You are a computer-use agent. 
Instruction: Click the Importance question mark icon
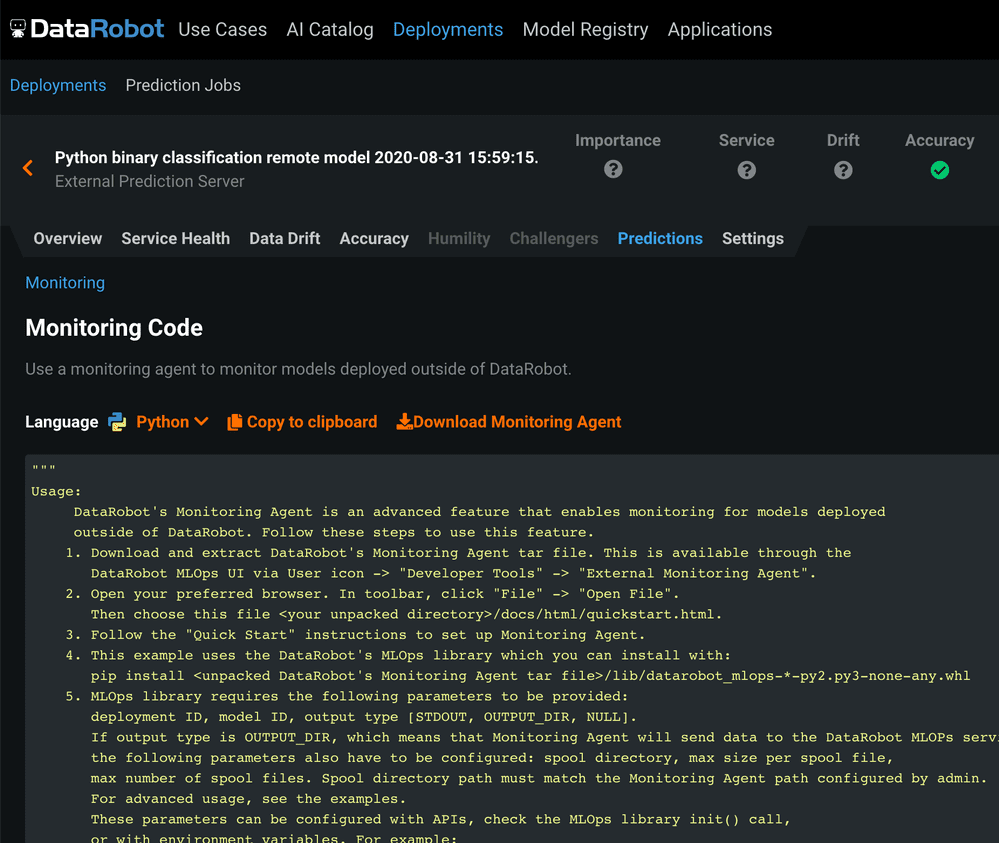[613, 169]
